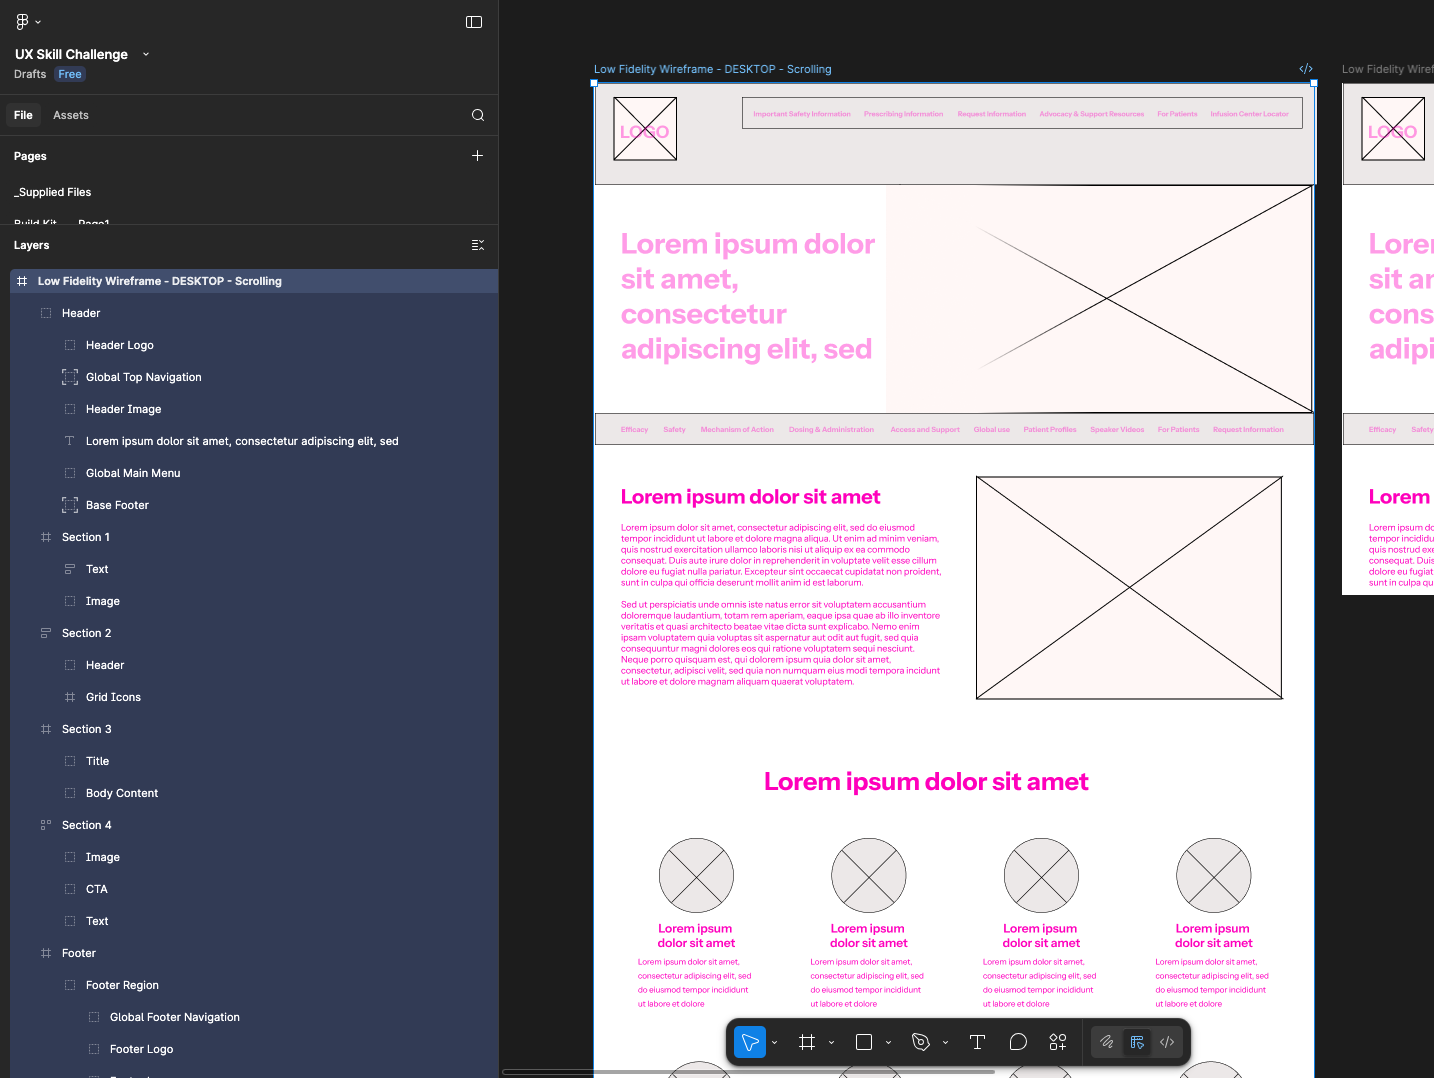Open the shape tools dropdown
The image size is (1434, 1078).
point(886,1042)
